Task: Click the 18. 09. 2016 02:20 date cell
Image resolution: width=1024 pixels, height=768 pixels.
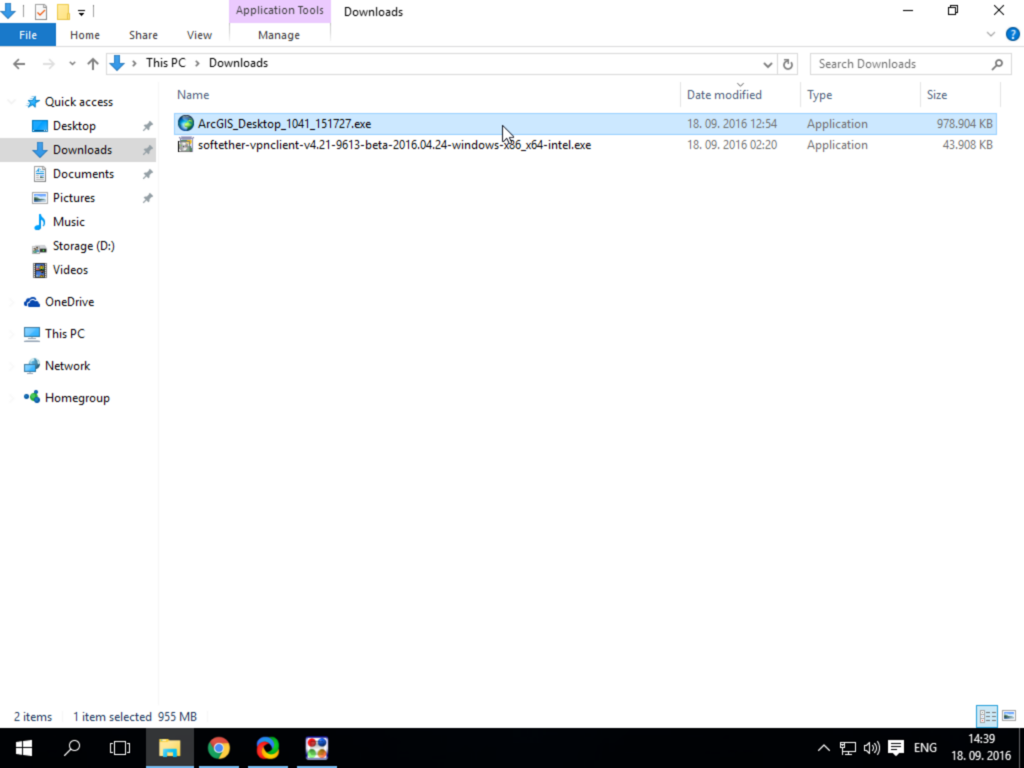Action: (732, 145)
